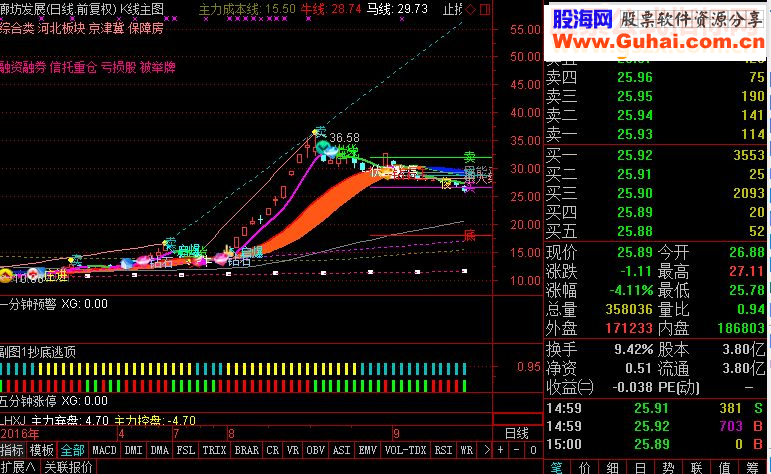
Task: Click the 换手 value 9.42%
Action: coord(633,350)
